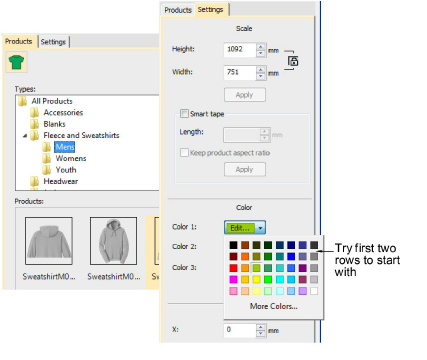Choose the magenta color swatch

click(x=233, y=279)
